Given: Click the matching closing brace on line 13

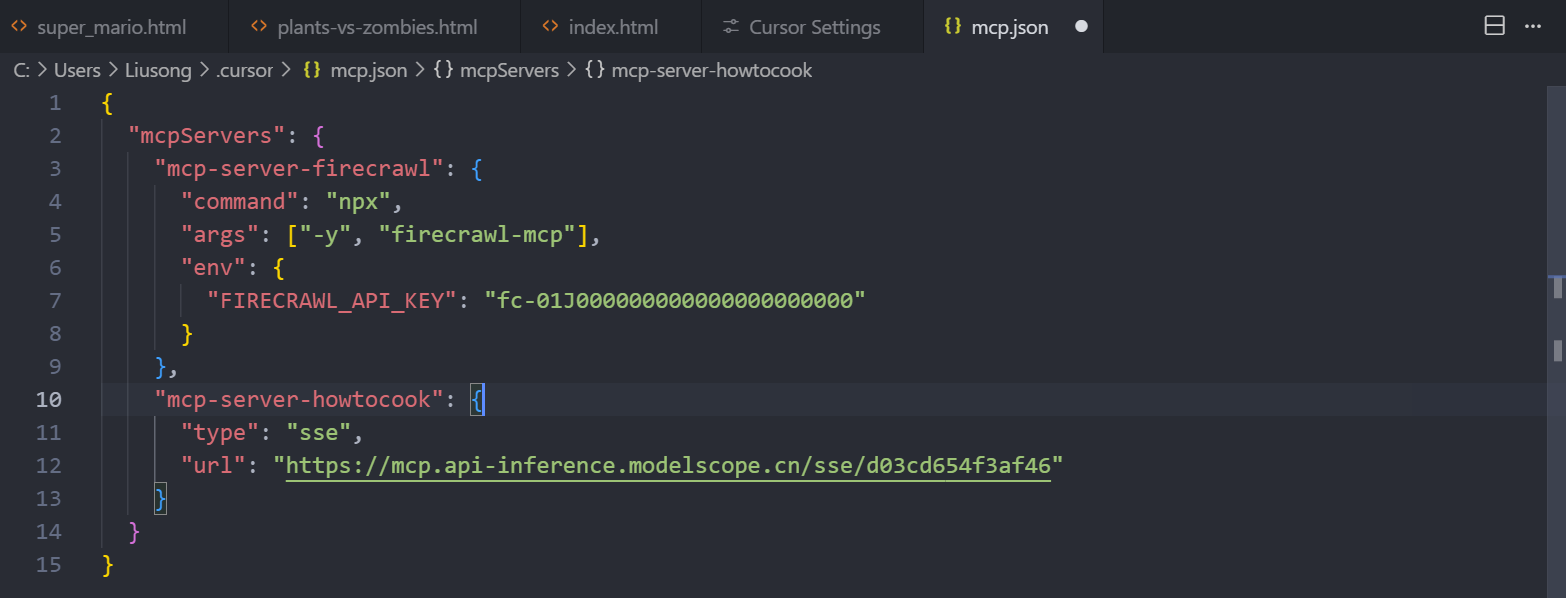Looking at the screenshot, I should tap(160, 499).
